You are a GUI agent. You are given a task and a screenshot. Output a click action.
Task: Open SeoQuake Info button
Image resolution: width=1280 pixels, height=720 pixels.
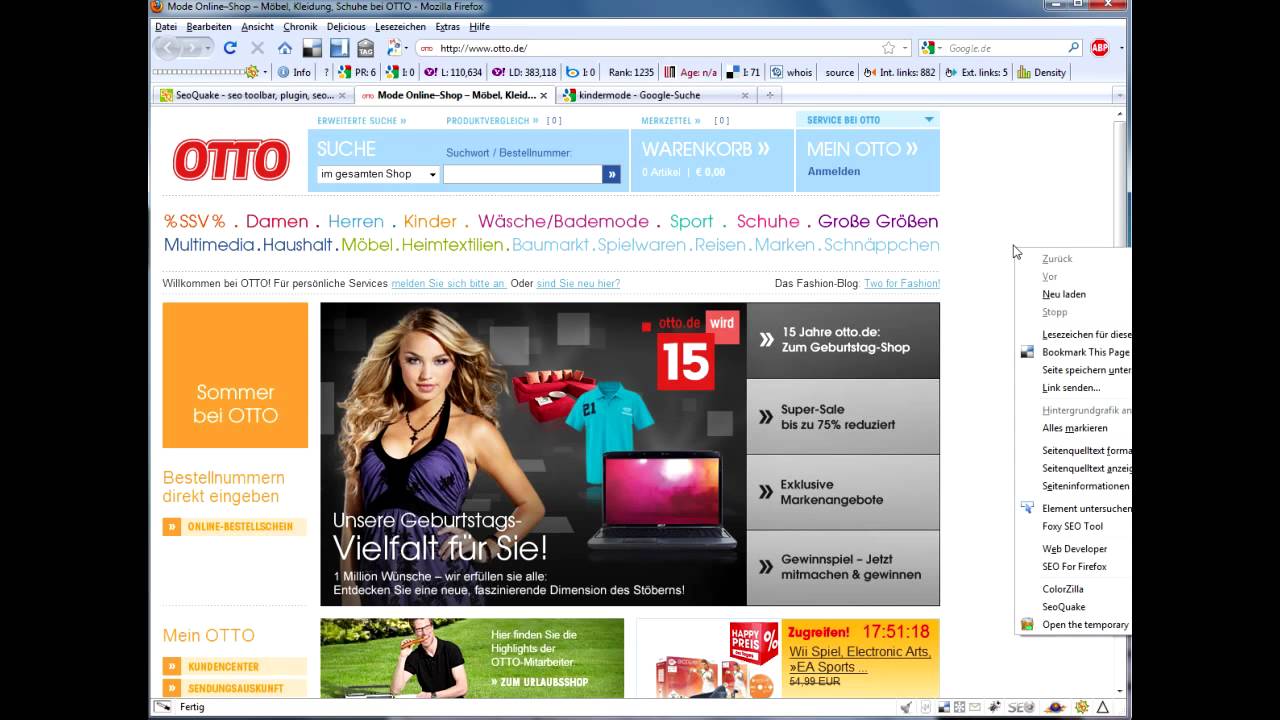pos(294,72)
